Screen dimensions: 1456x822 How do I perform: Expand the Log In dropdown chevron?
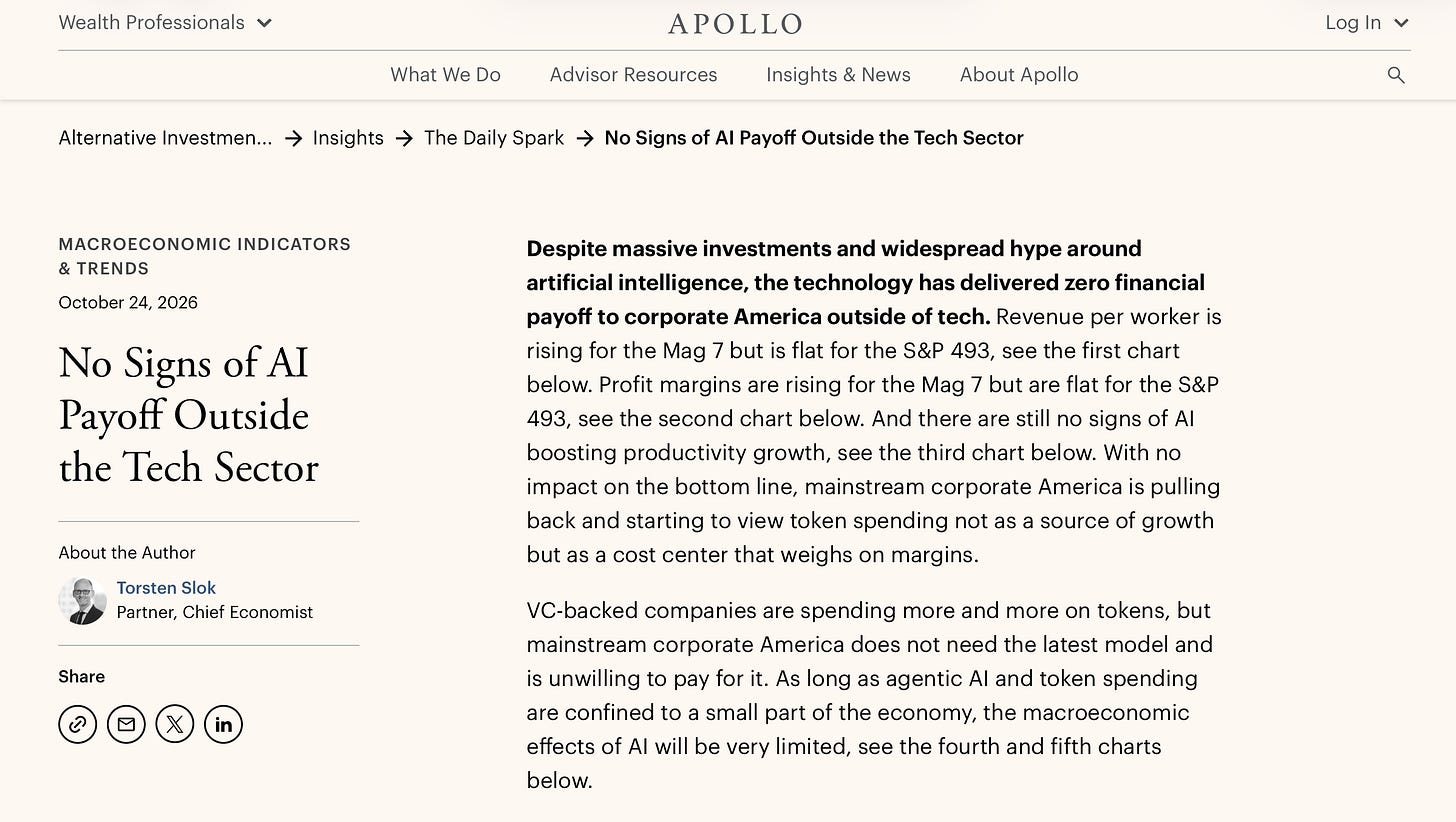point(1401,23)
